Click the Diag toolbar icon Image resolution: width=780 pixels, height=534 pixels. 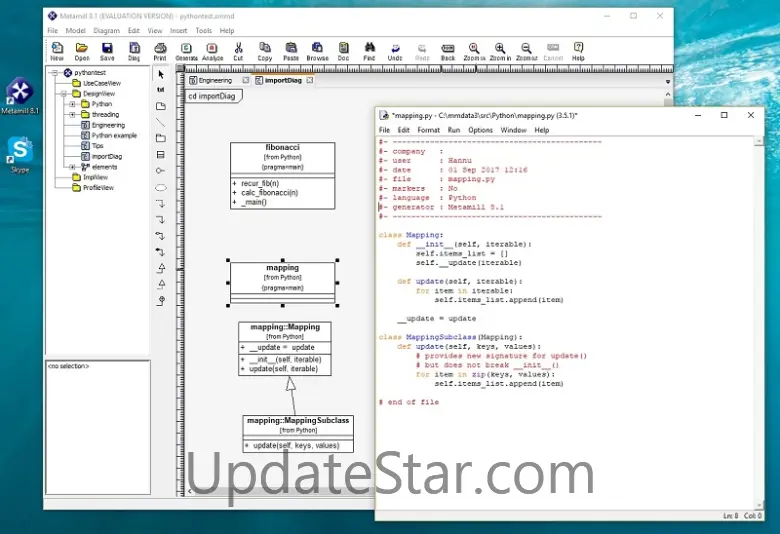point(134,51)
